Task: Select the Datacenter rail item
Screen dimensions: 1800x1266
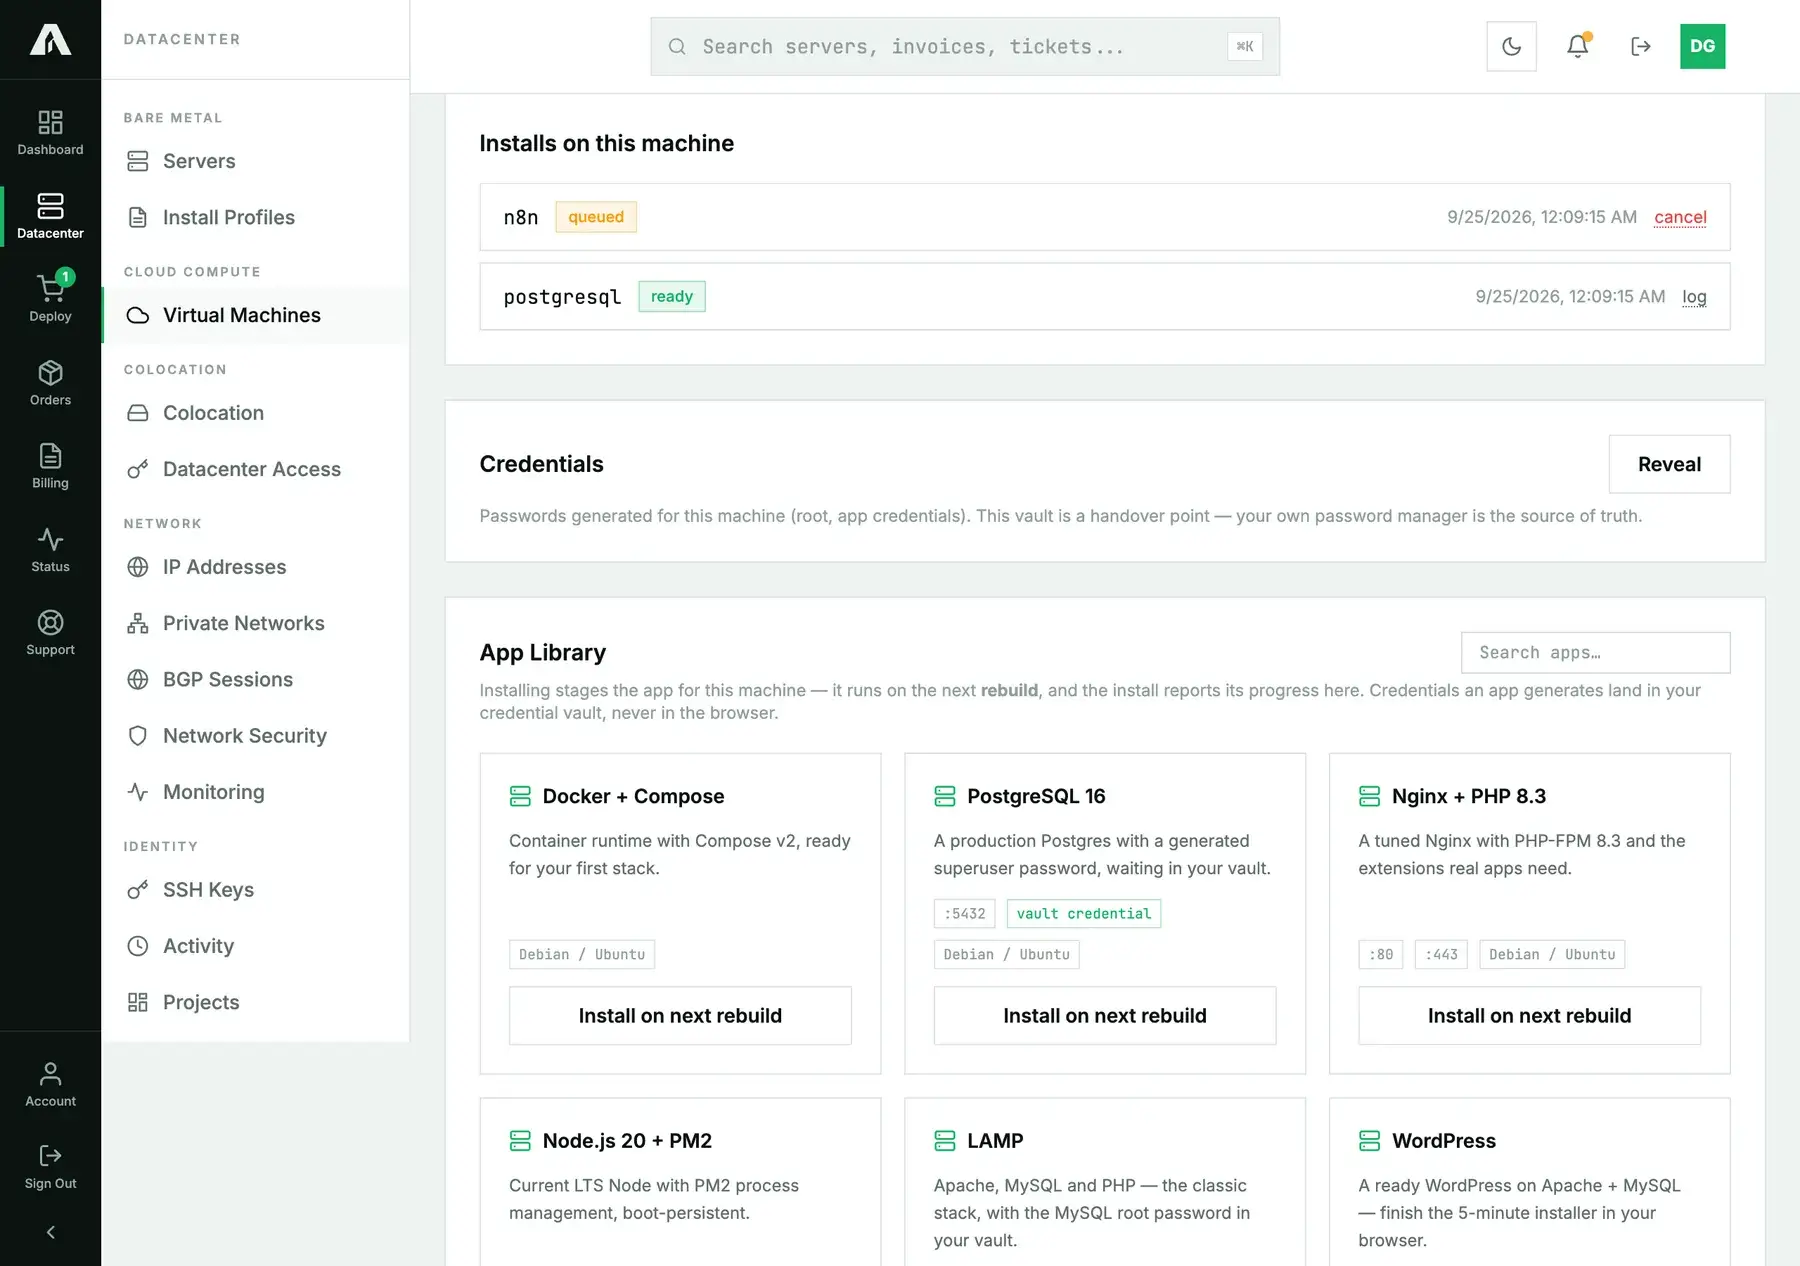Action: (x=50, y=216)
